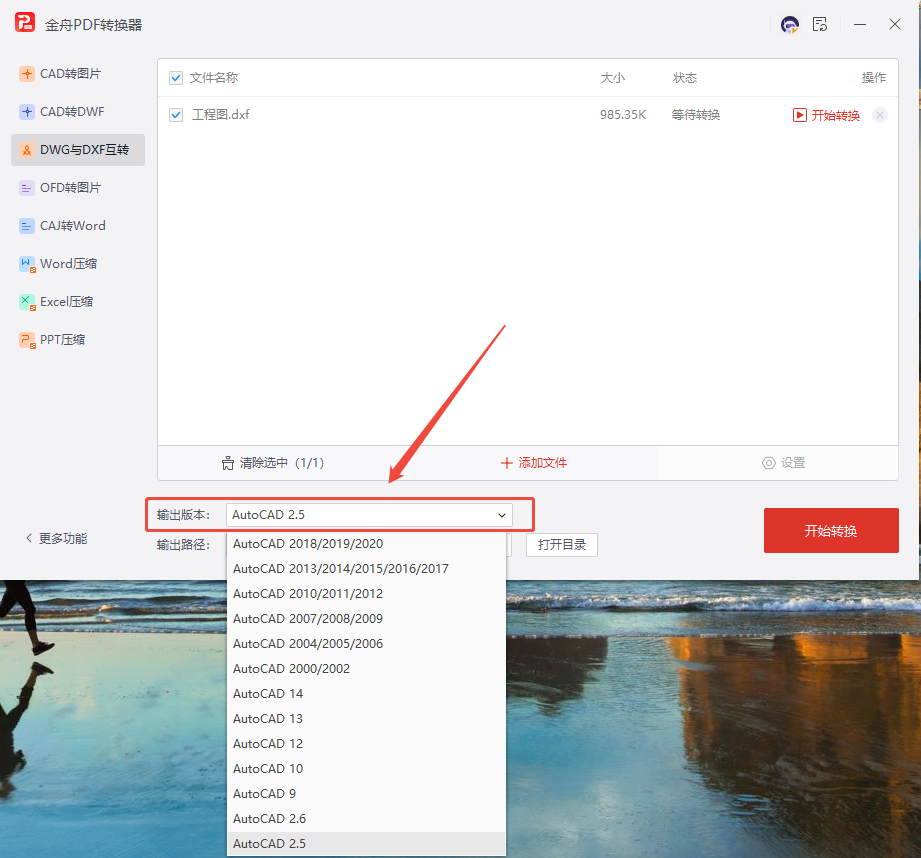Uncheck the 工程图.dxf file checkbox

(176, 115)
